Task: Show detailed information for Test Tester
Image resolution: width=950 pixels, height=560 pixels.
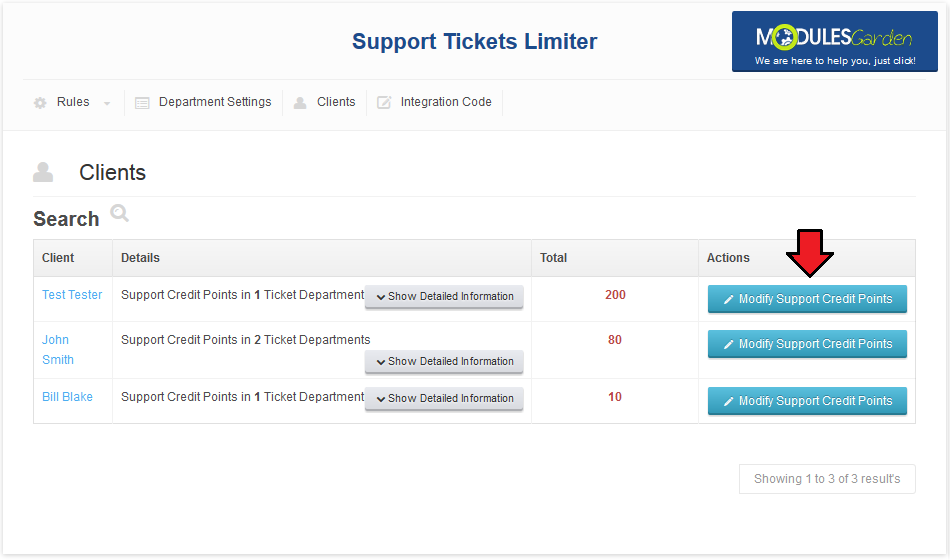Action: coord(444,296)
